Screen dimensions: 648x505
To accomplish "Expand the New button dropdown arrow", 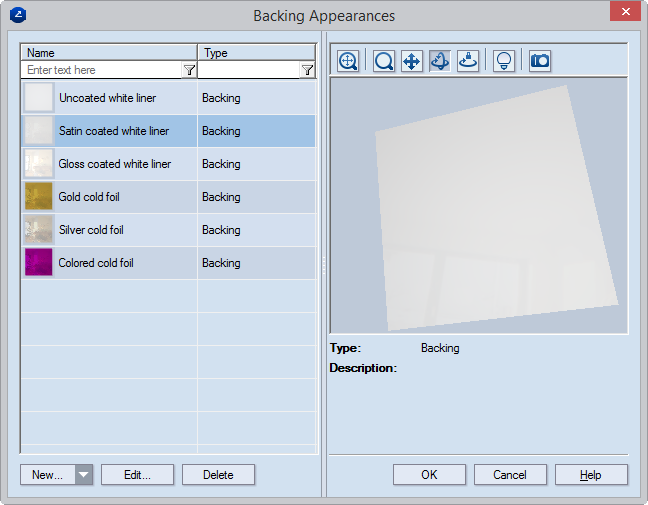I will point(84,475).
